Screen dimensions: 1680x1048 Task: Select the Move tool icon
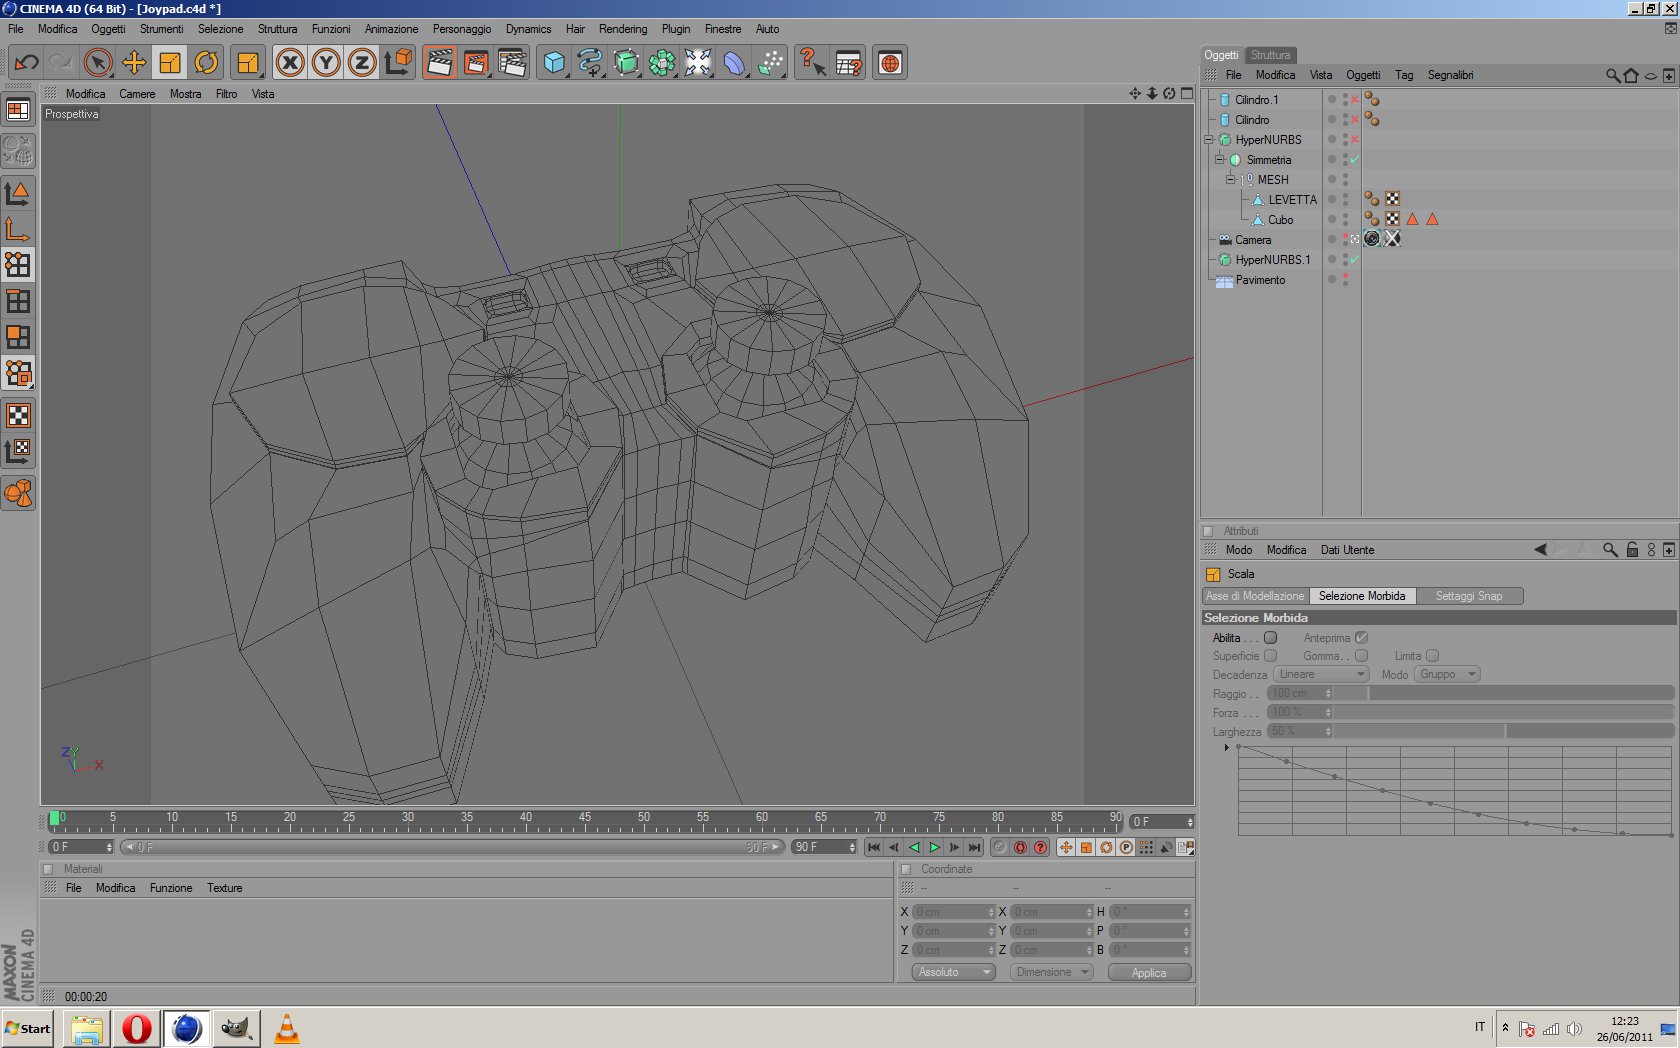[x=134, y=63]
